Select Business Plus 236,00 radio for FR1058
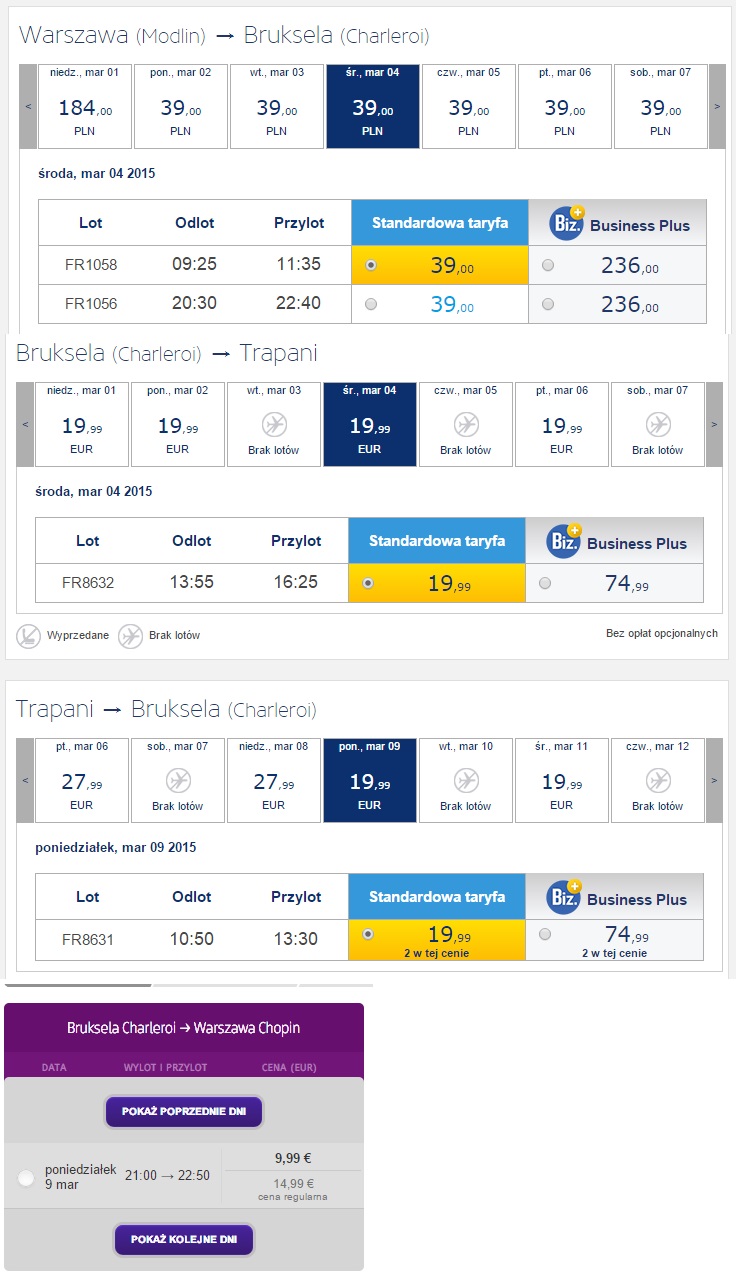Viewport: 736px width, 1280px height. pos(547,265)
